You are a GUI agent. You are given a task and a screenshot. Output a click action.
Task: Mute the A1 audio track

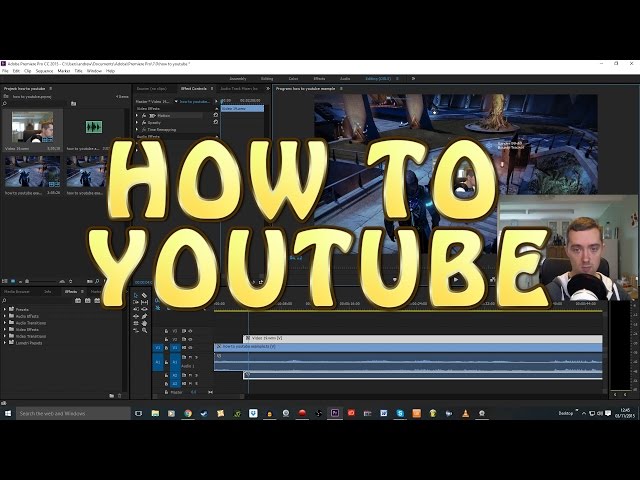(190, 357)
